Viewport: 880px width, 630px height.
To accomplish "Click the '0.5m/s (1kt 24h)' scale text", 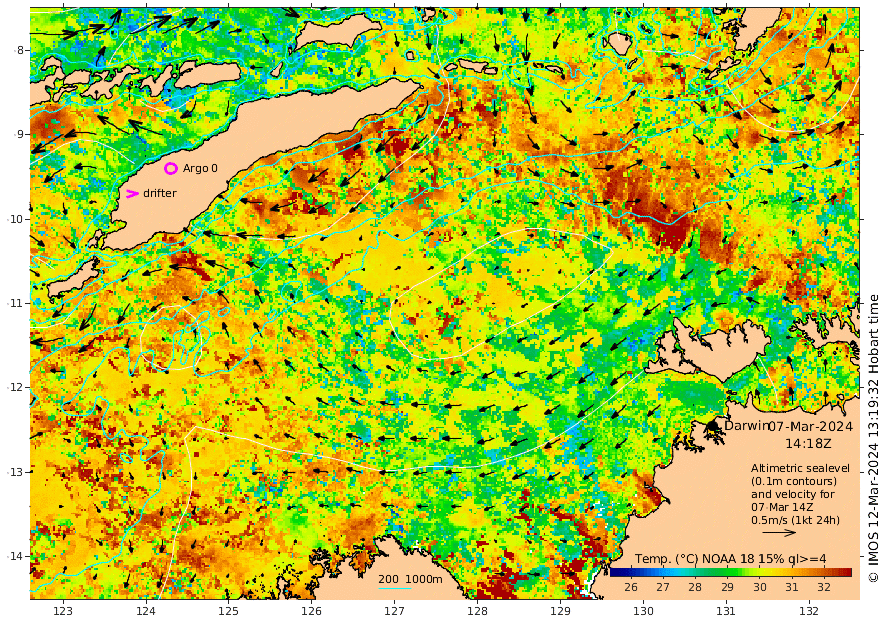I will coord(796,520).
